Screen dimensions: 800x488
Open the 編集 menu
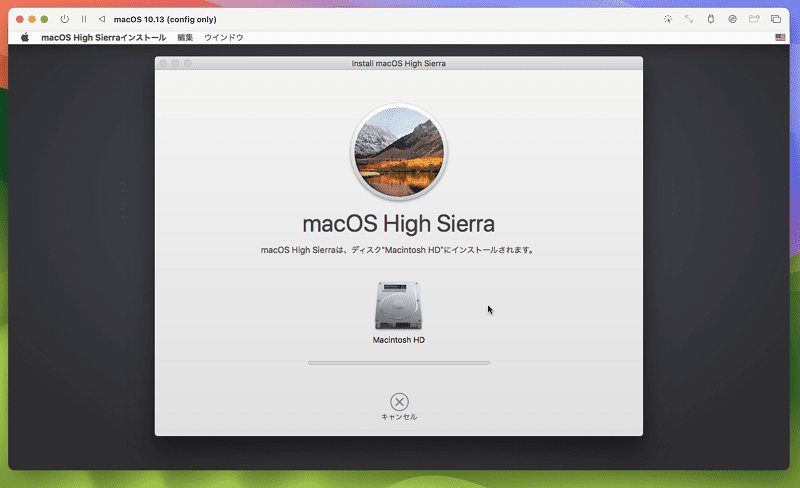coord(185,37)
